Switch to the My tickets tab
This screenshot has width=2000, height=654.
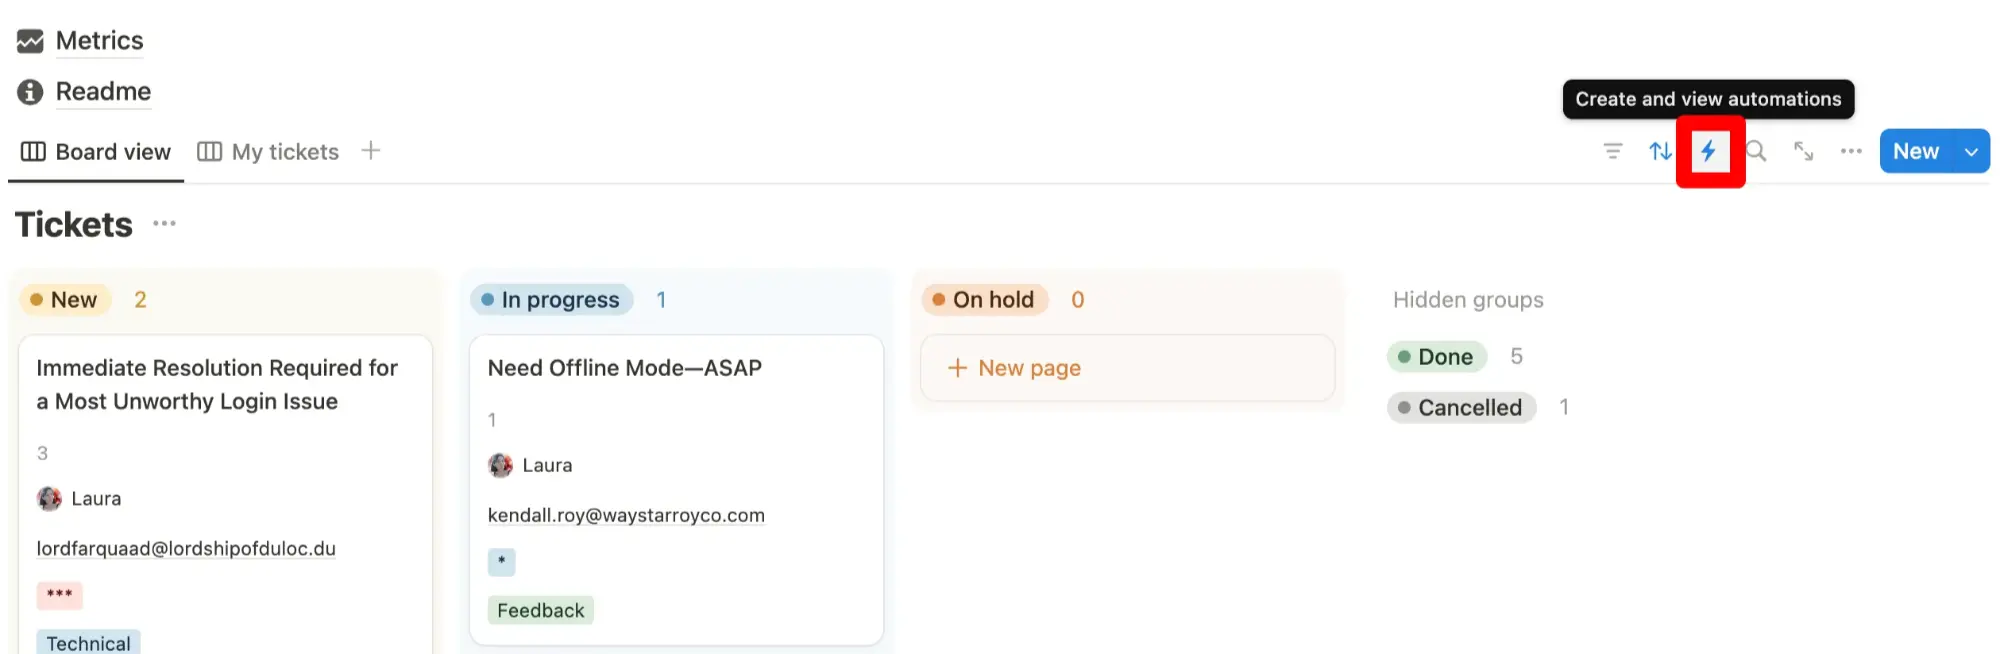click(x=268, y=152)
